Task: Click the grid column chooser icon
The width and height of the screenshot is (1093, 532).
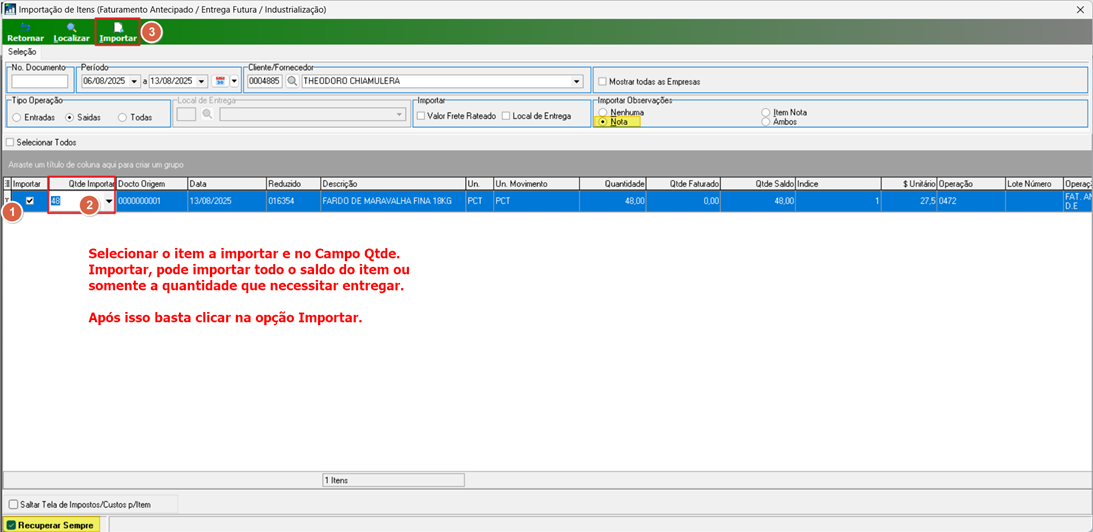Action: tap(7, 183)
